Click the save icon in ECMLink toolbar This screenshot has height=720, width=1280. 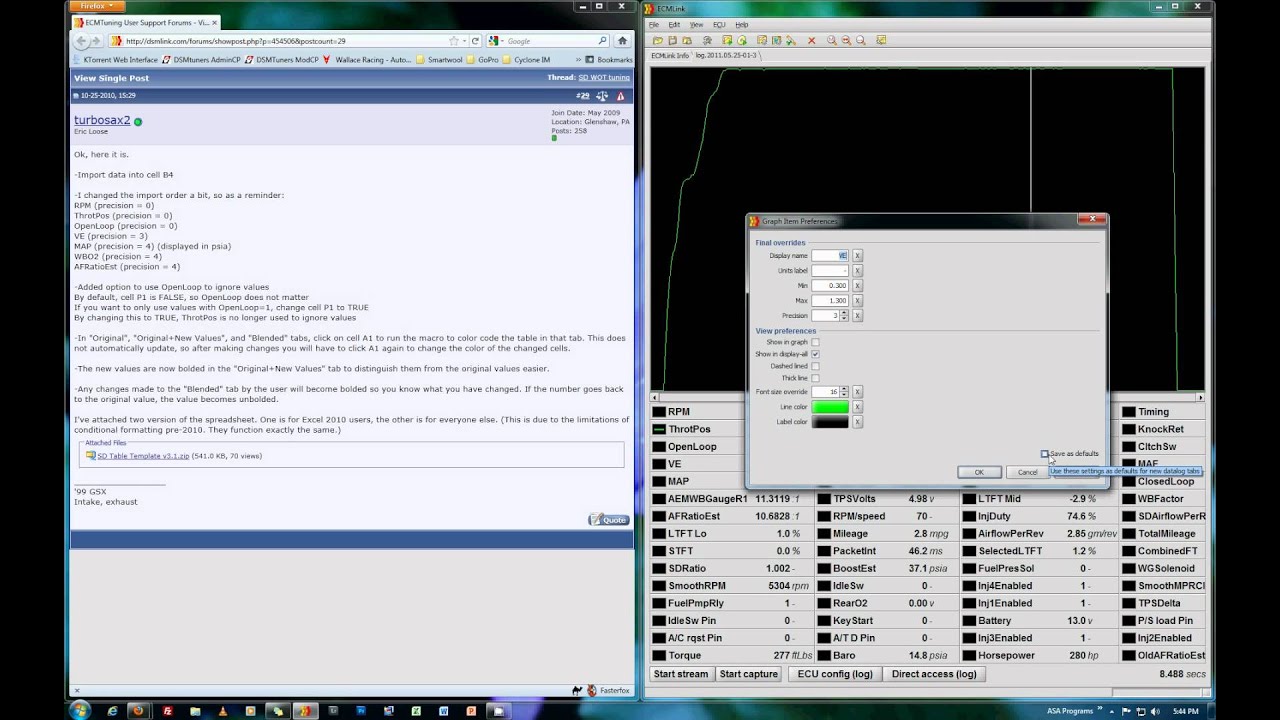tap(672, 40)
